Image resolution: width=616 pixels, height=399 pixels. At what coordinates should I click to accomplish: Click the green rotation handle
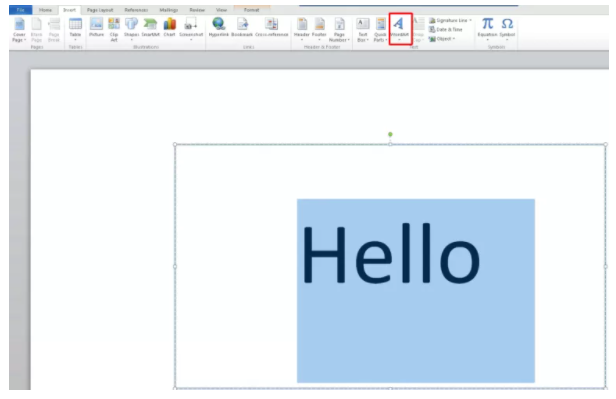390,134
